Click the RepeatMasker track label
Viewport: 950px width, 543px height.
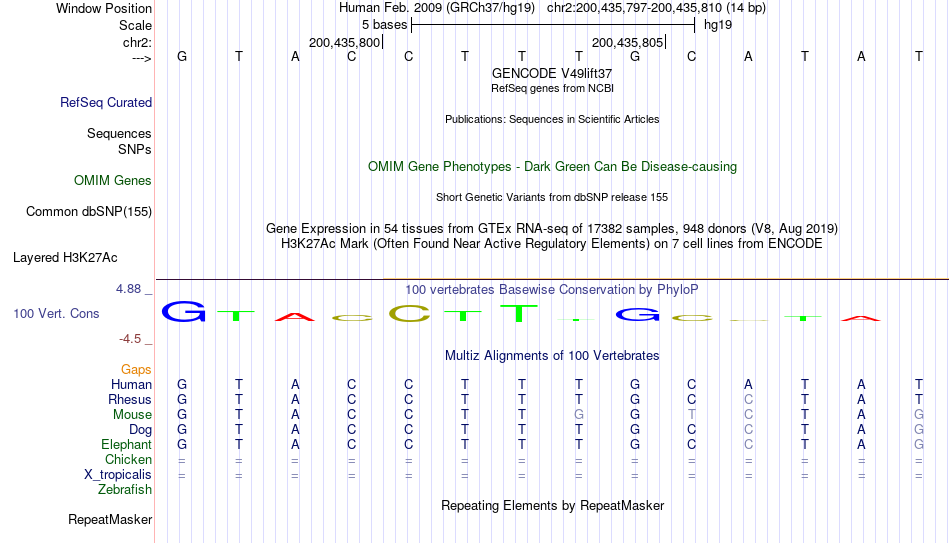click(110, 519)
